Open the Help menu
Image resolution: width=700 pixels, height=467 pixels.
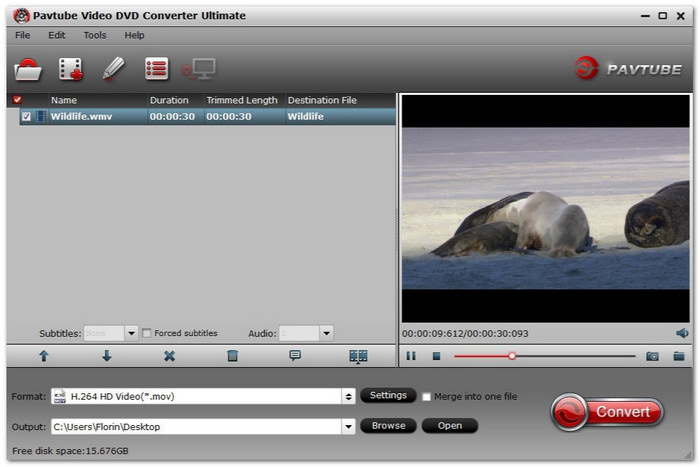point(134,35)
